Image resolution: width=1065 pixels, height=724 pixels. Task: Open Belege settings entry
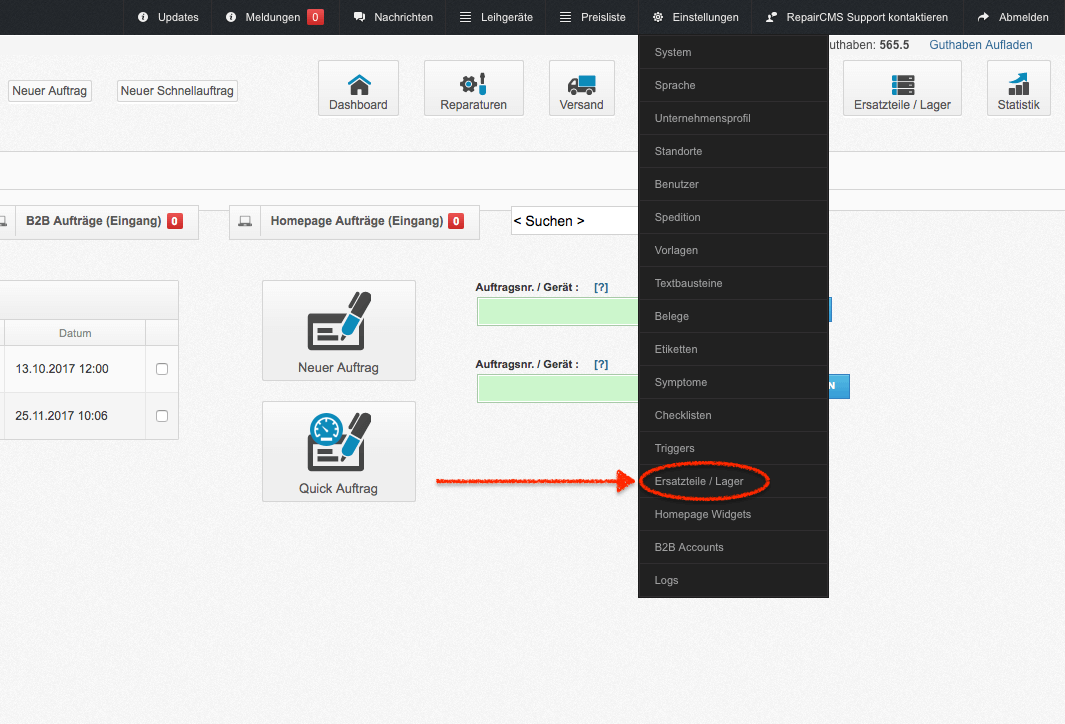pyautogui.click(x=733, y=316)
